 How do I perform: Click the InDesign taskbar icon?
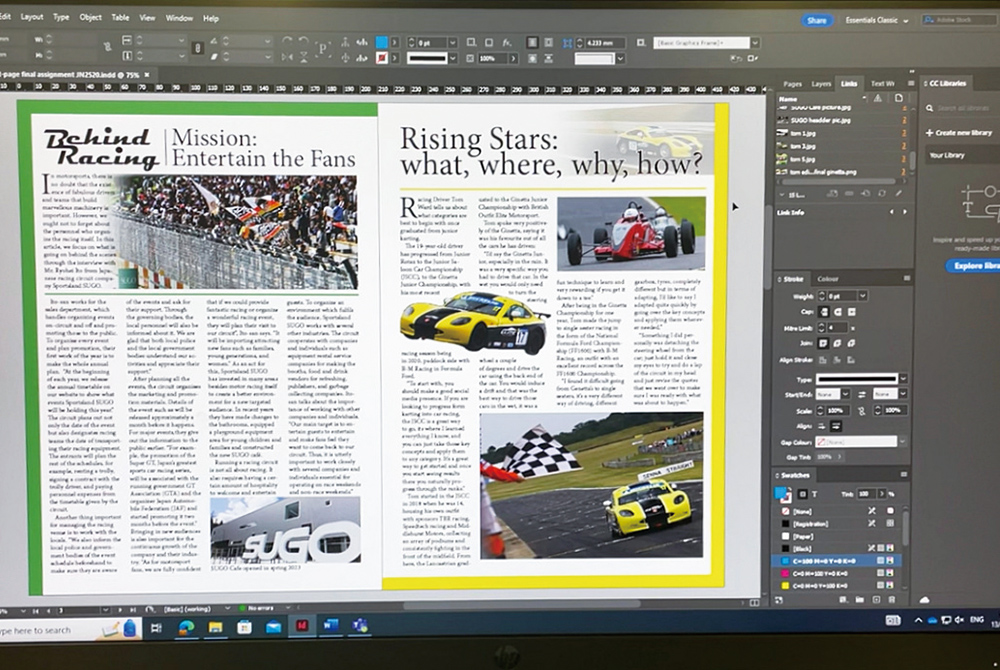pos(302,626)
